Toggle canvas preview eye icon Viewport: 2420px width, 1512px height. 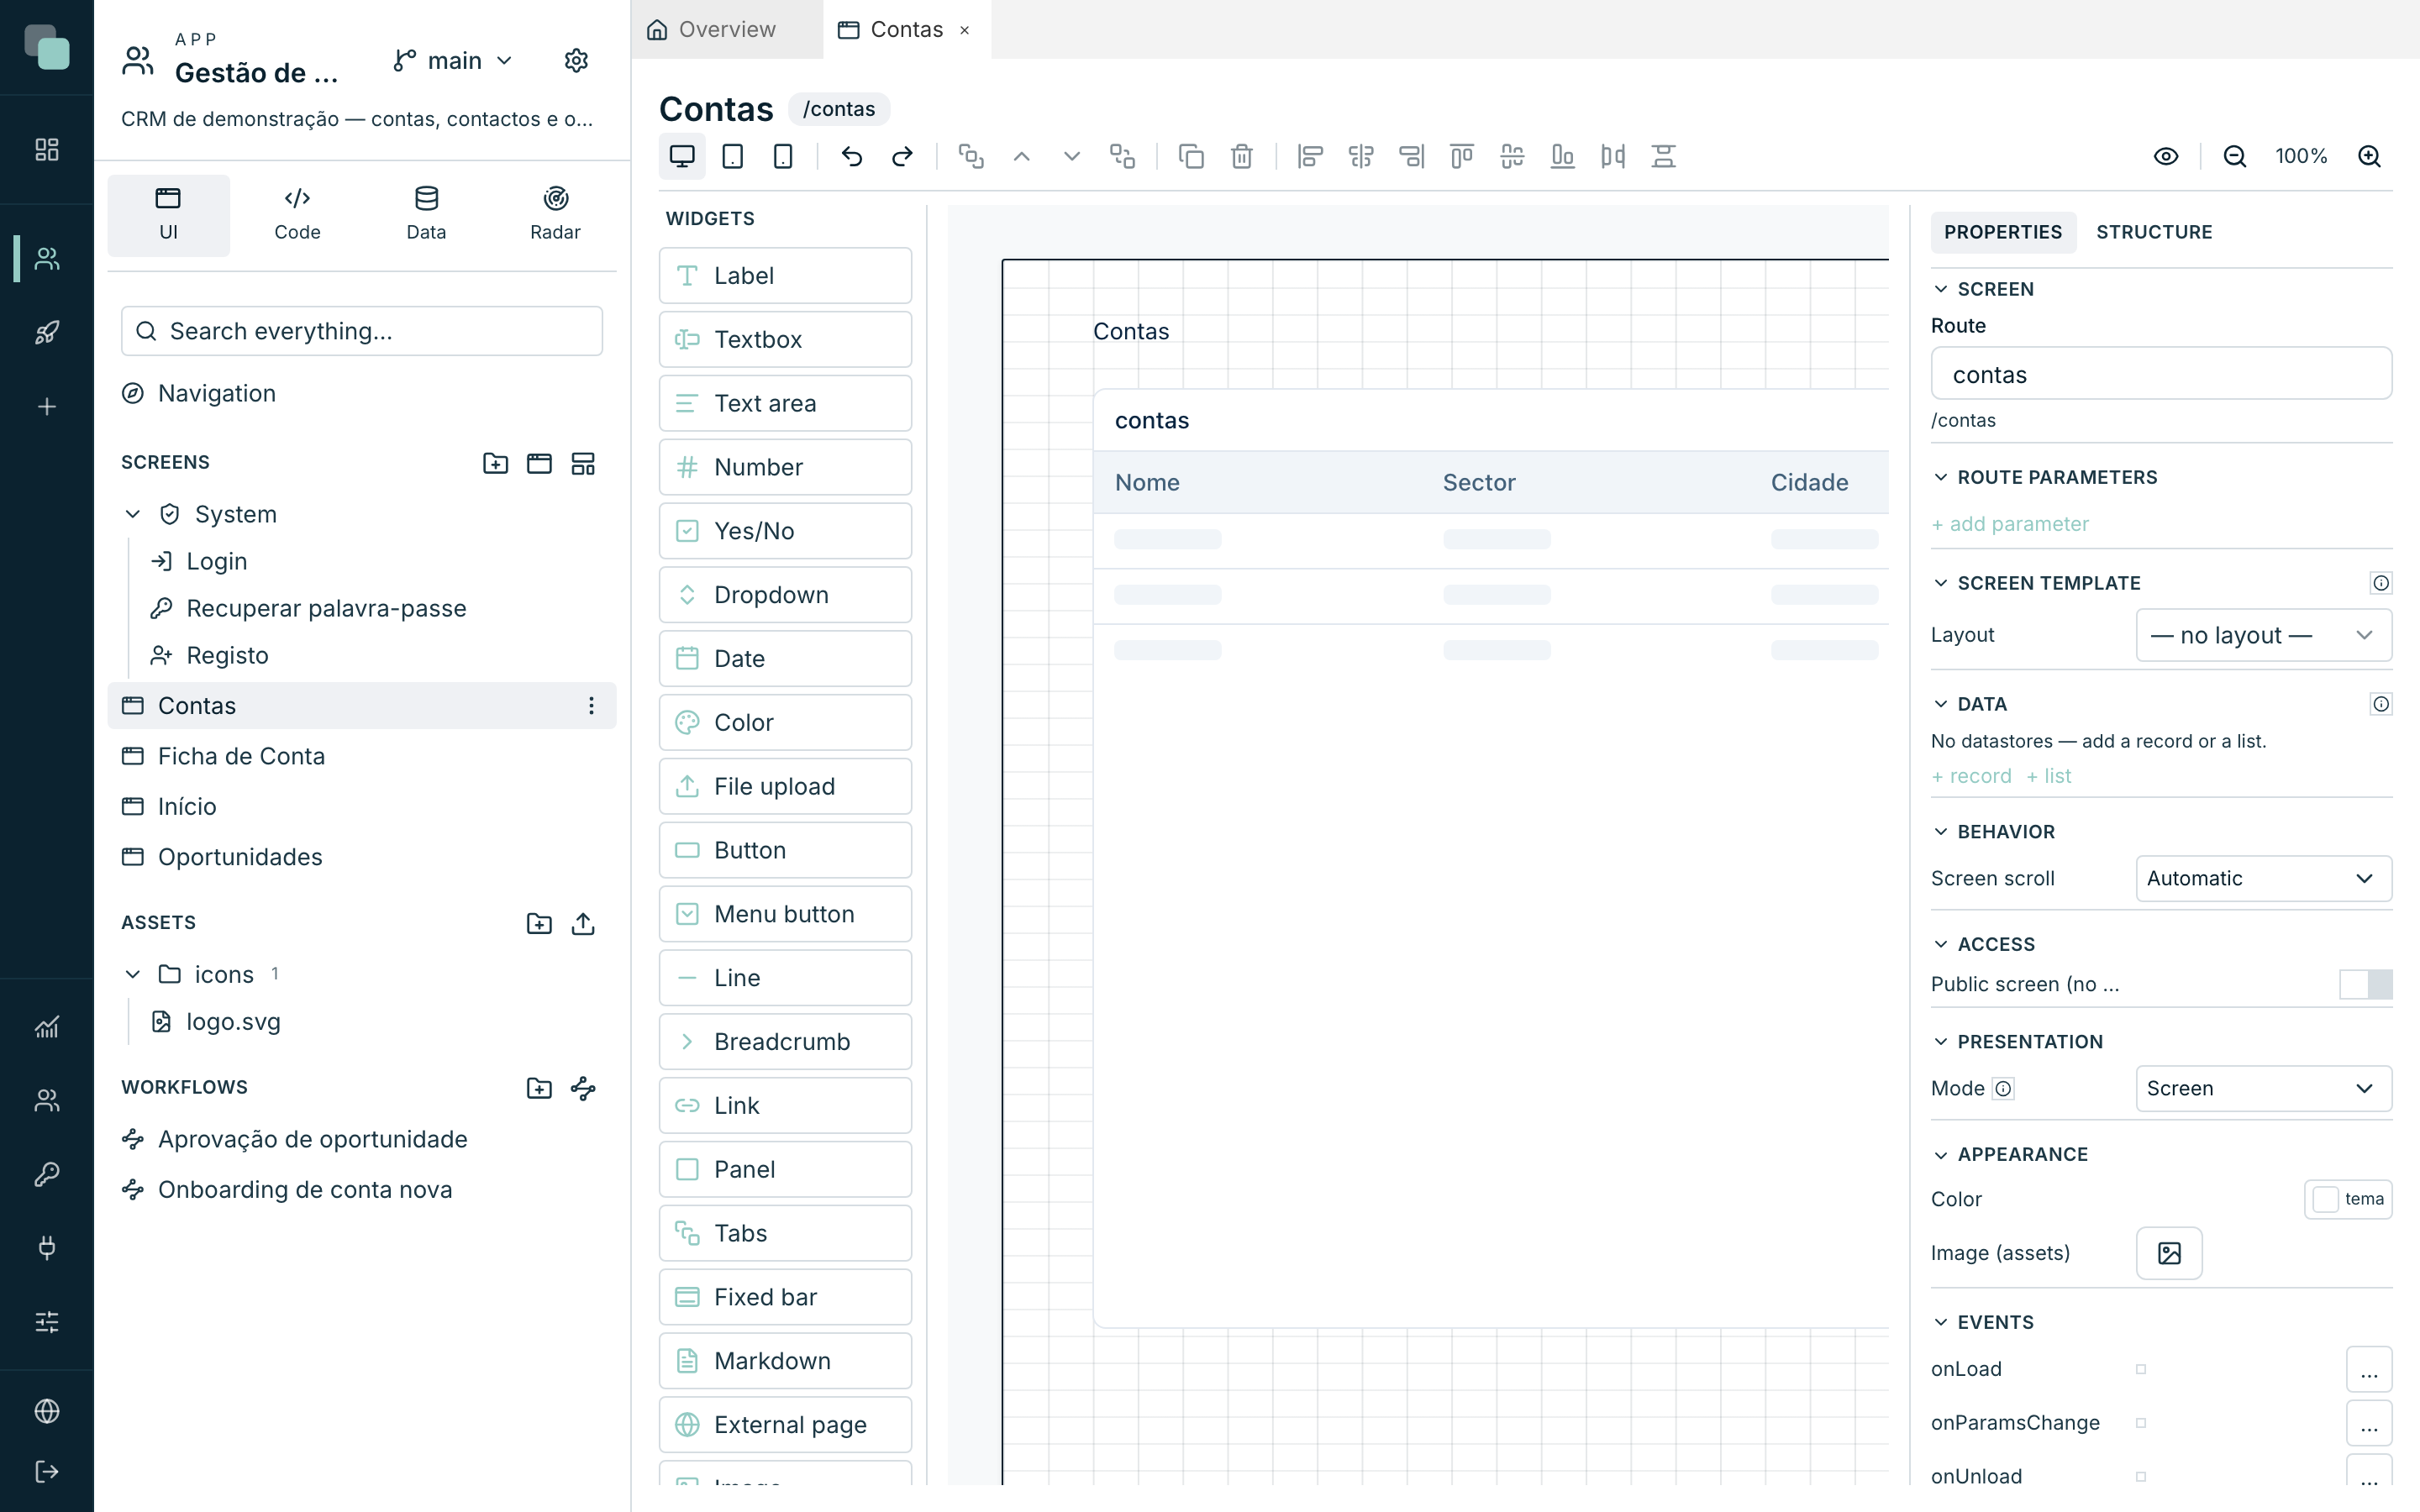[2166, 156]
